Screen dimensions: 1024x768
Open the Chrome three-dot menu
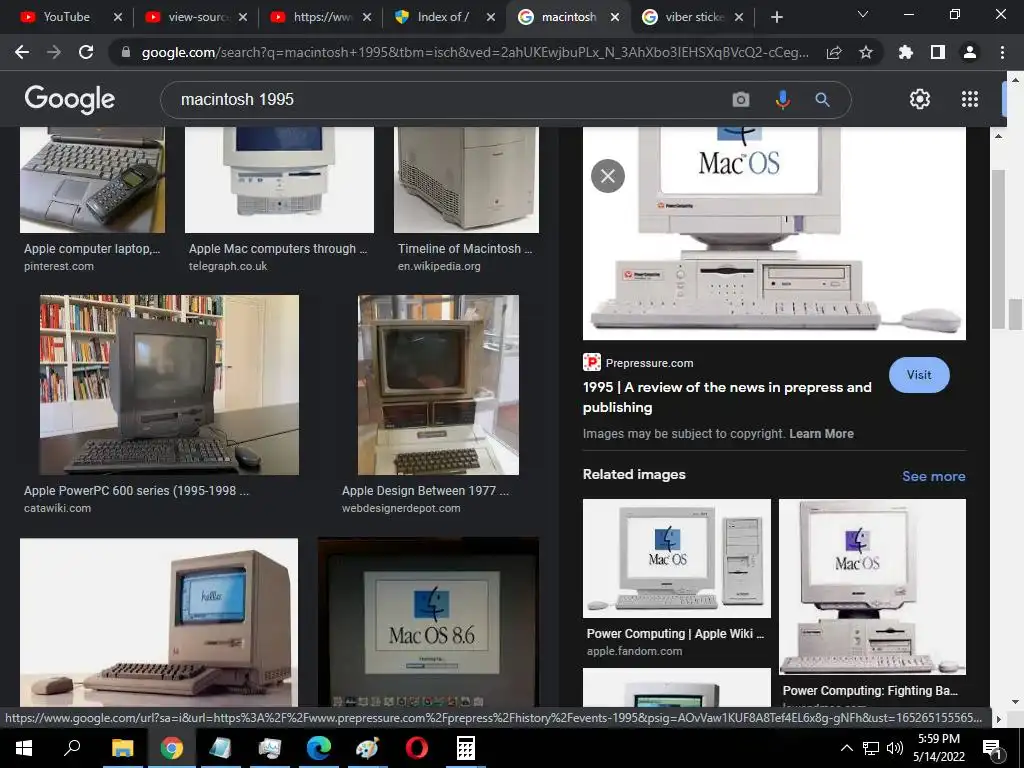[1002, 52]
